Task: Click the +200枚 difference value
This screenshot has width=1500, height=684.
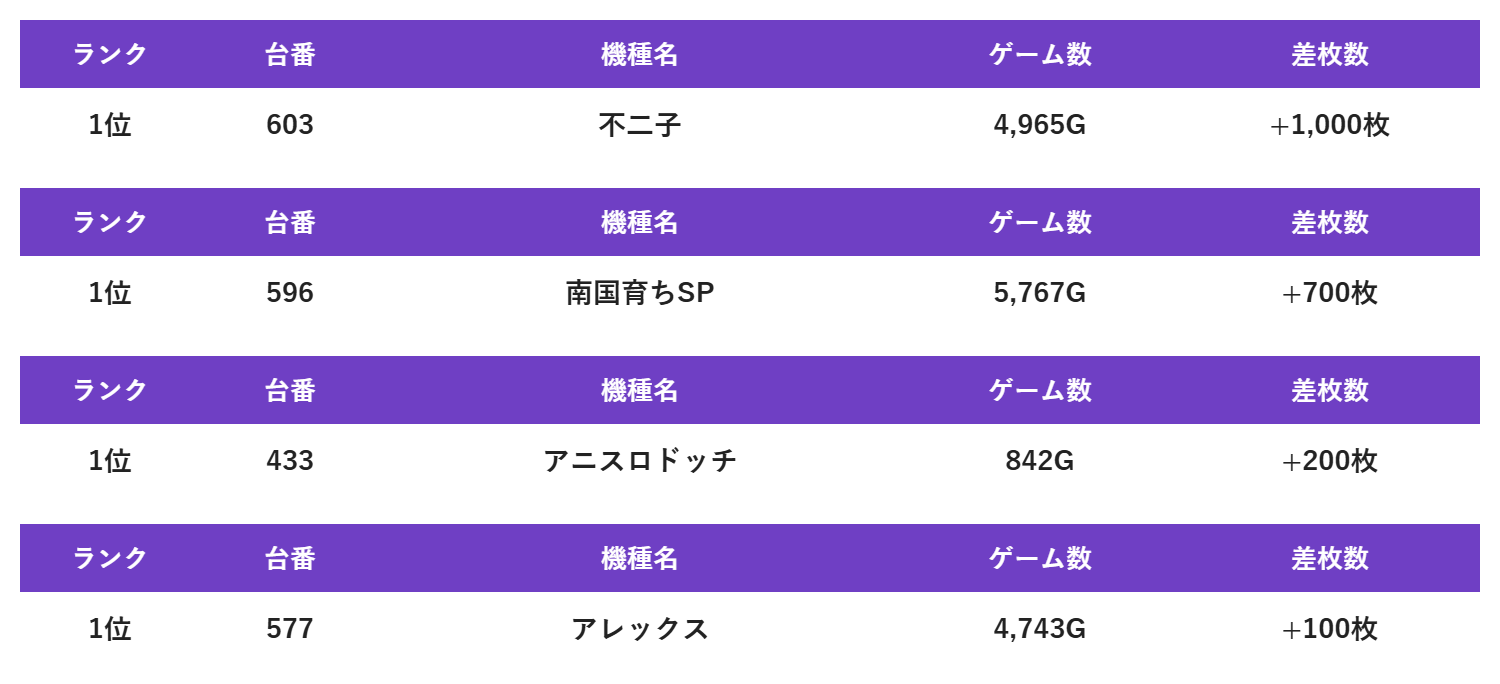Action: (1330, 461)
